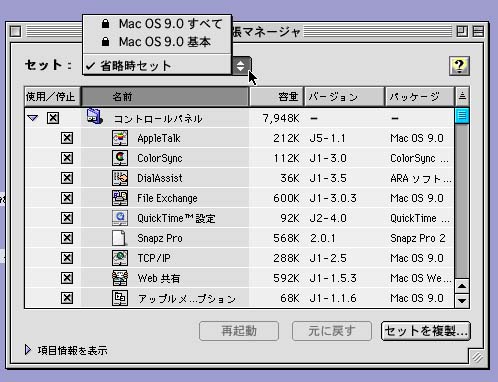Open the help question mark button

[x=459, y=66]
